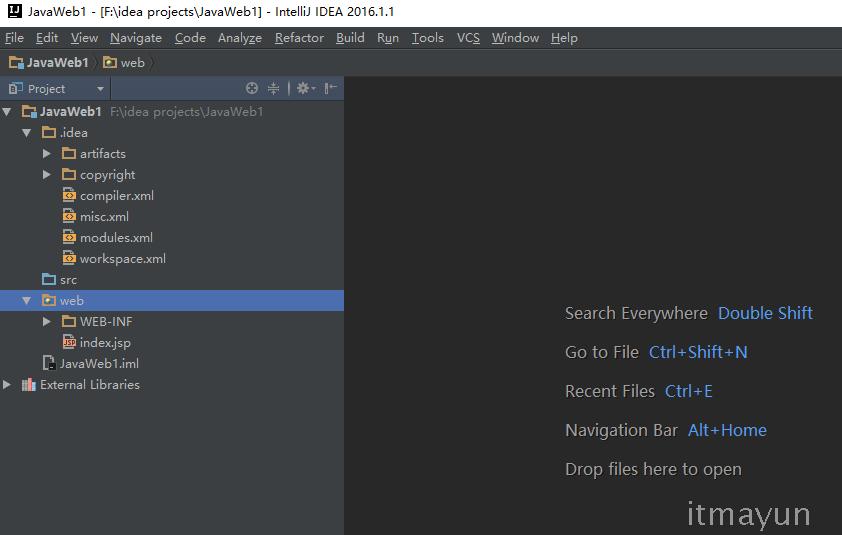Image resolution: width=842 pixels, height=535 pixels.
Task: Select the src folder label
Action: click(x=68, y=280)
